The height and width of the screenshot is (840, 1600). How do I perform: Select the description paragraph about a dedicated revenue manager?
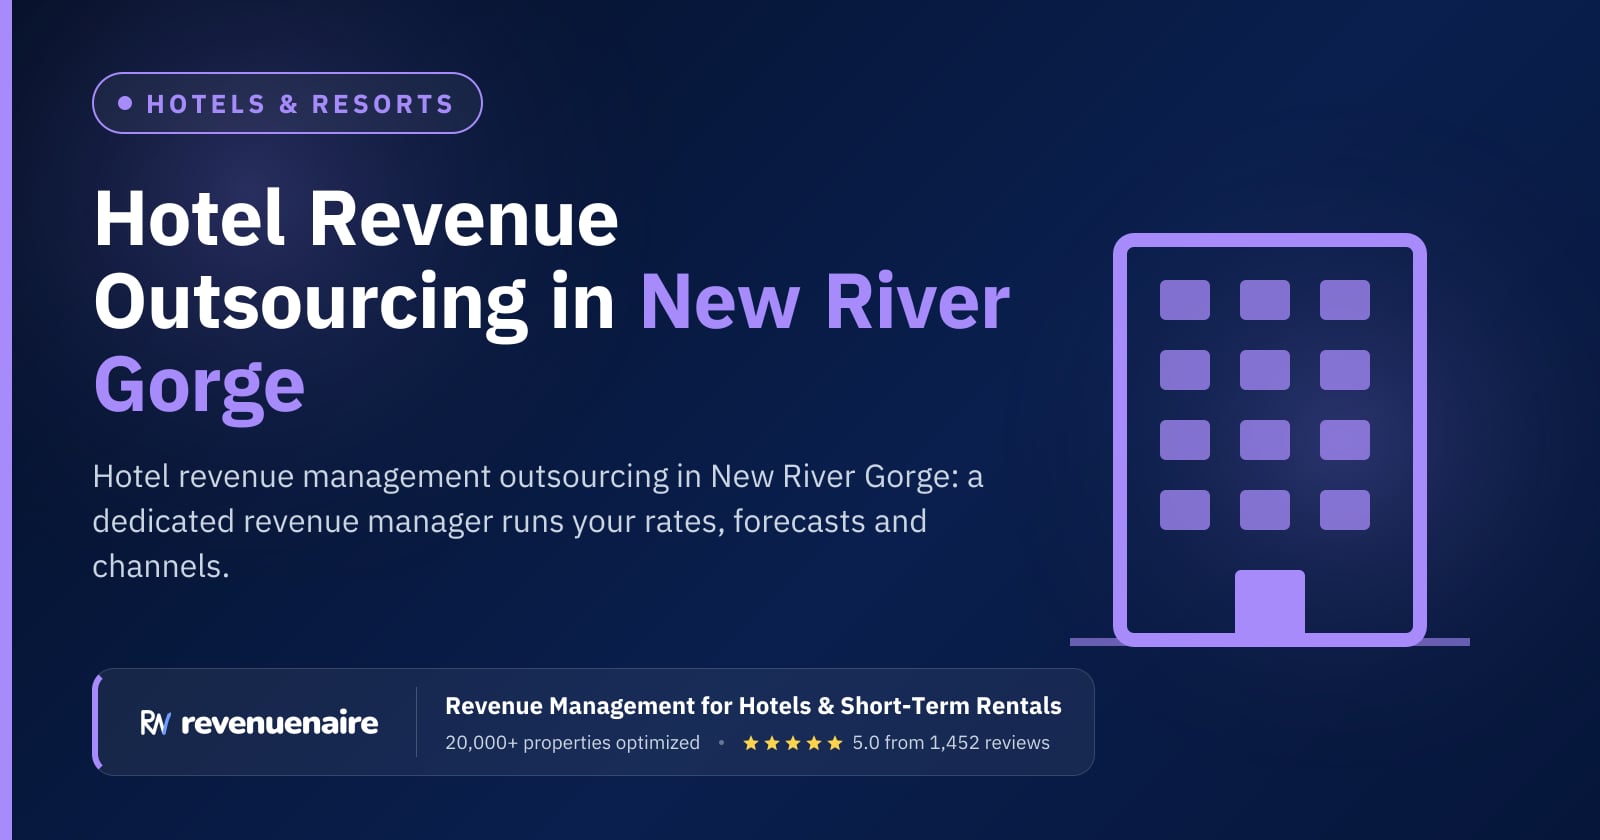click(538, 521)
